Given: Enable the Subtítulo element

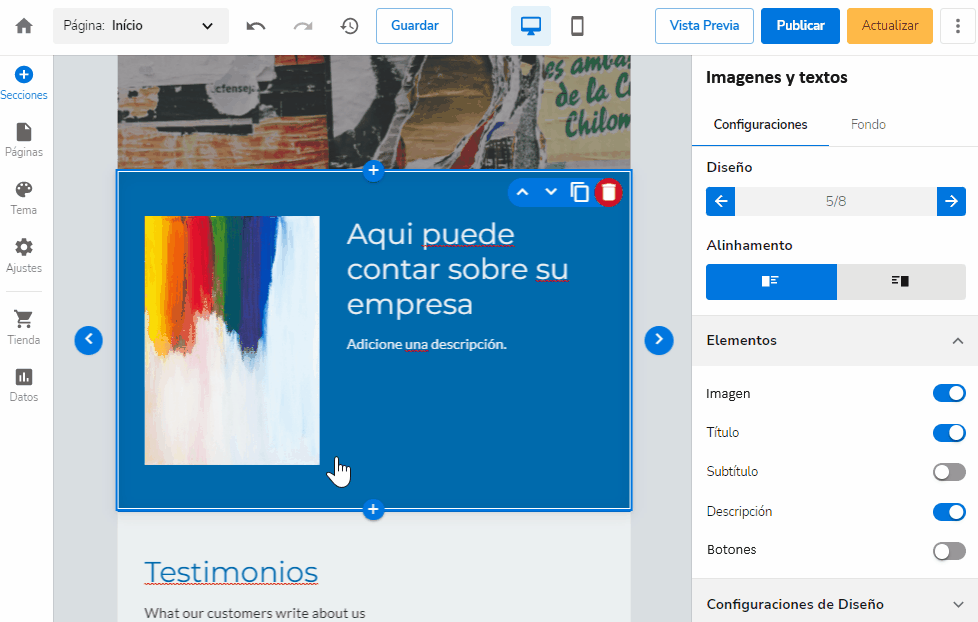Looking at the screenshot, I should (949, 472).
